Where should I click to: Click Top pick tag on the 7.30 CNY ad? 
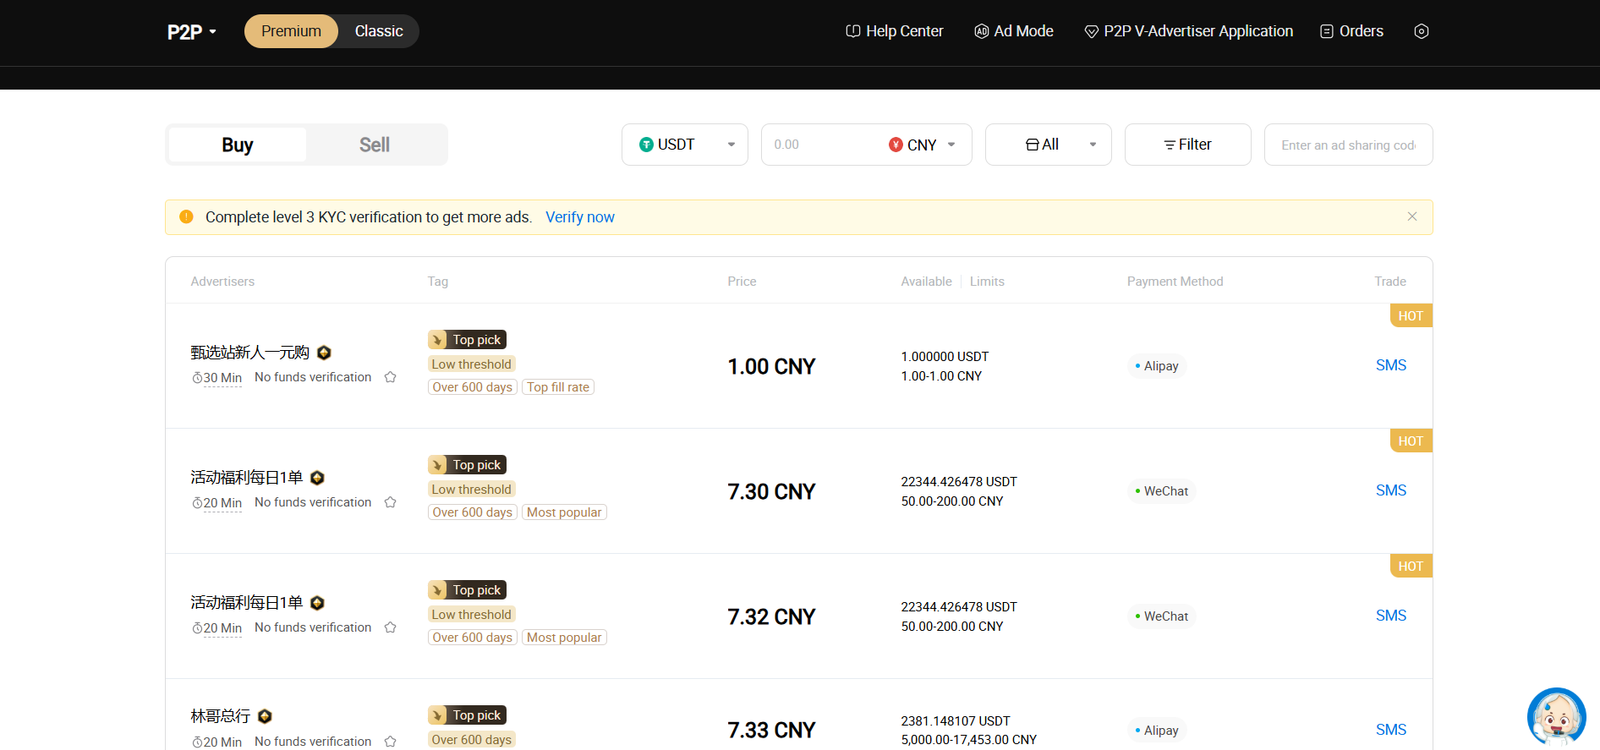pyautogui.click(x=467, y=465)
